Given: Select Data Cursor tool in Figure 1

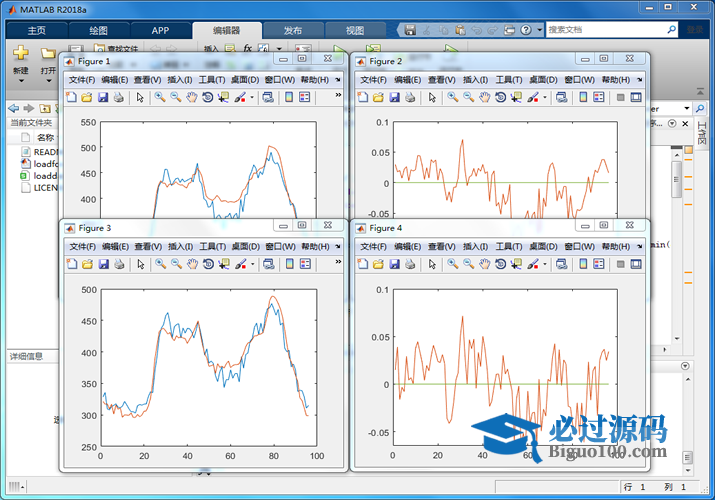Looking at the screenshot, I should point(223,97).
